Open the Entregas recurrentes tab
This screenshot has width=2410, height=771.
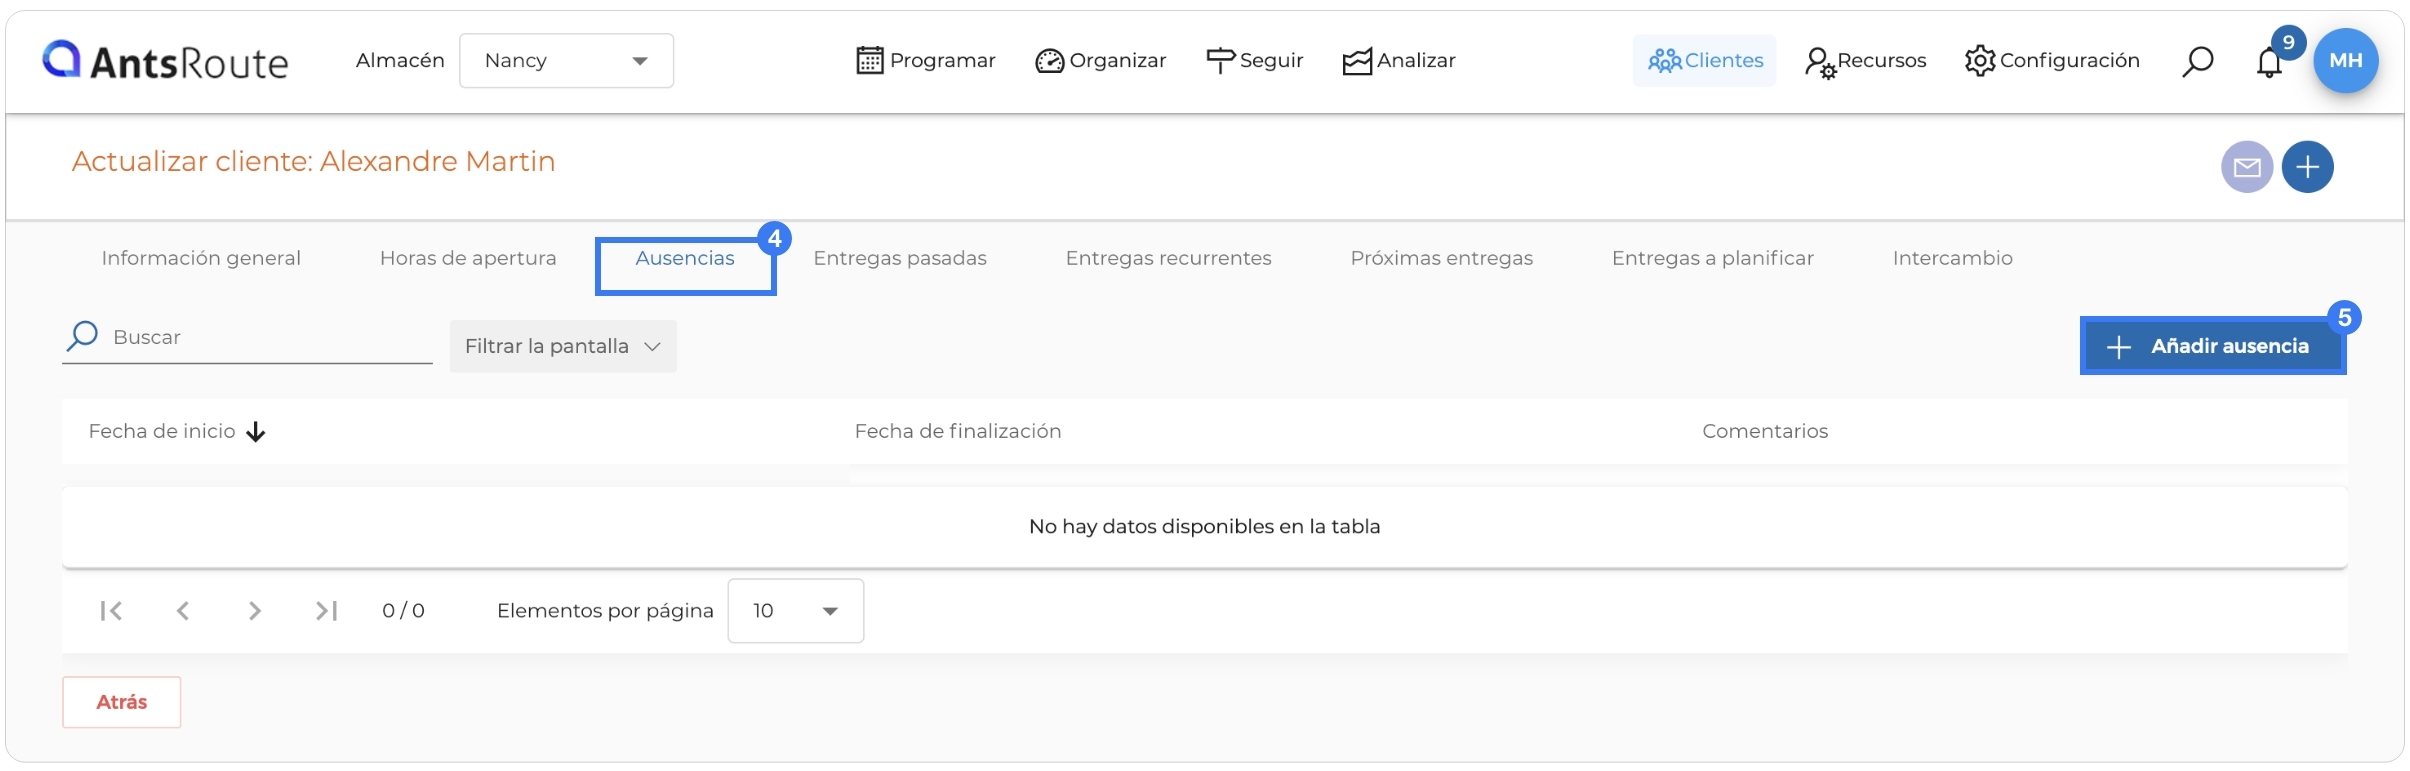pos(1169,258)
